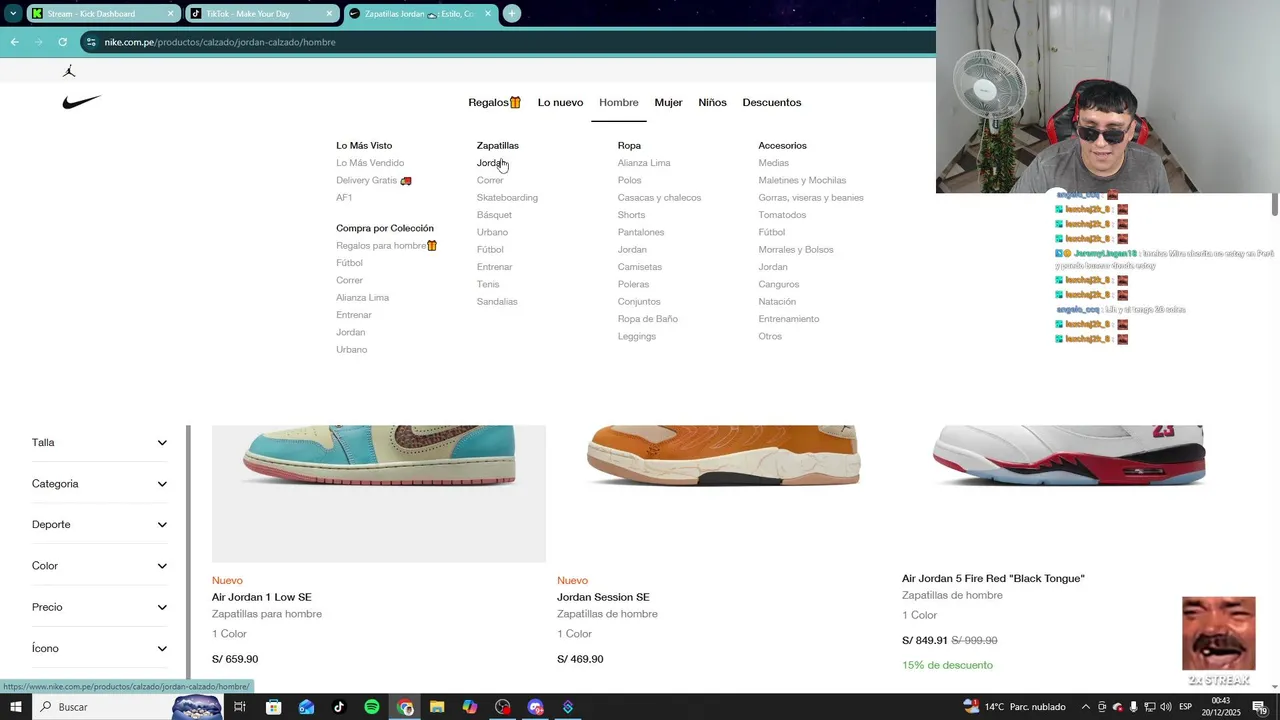Image resolution: width=1280 pixels, height=720 pixels.
Task: Open the Lo nuevo menu item
Action: coord(560,102)
